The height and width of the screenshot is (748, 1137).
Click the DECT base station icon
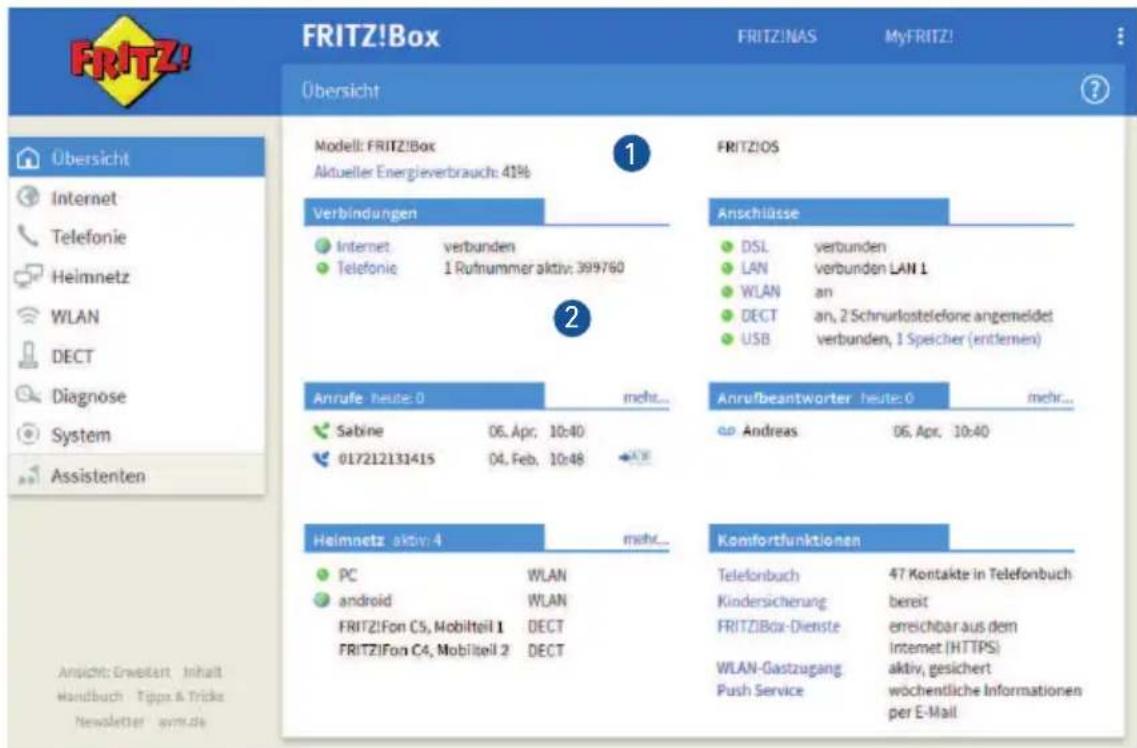(28, 356)
